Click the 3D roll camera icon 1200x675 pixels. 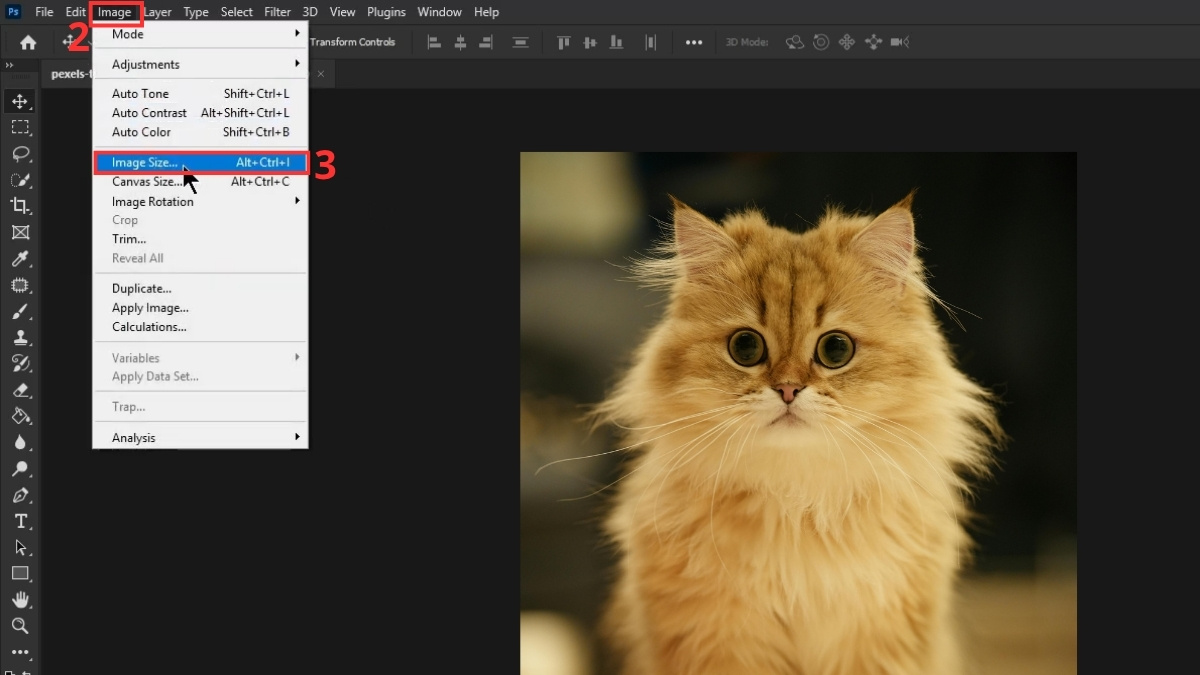click(821, 42)
